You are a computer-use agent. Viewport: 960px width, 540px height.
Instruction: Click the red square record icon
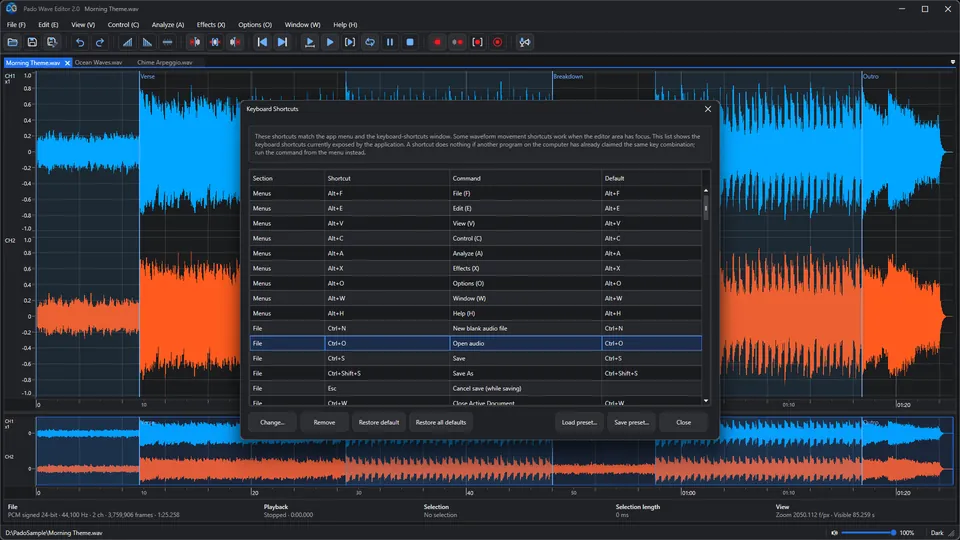[437, 42]
